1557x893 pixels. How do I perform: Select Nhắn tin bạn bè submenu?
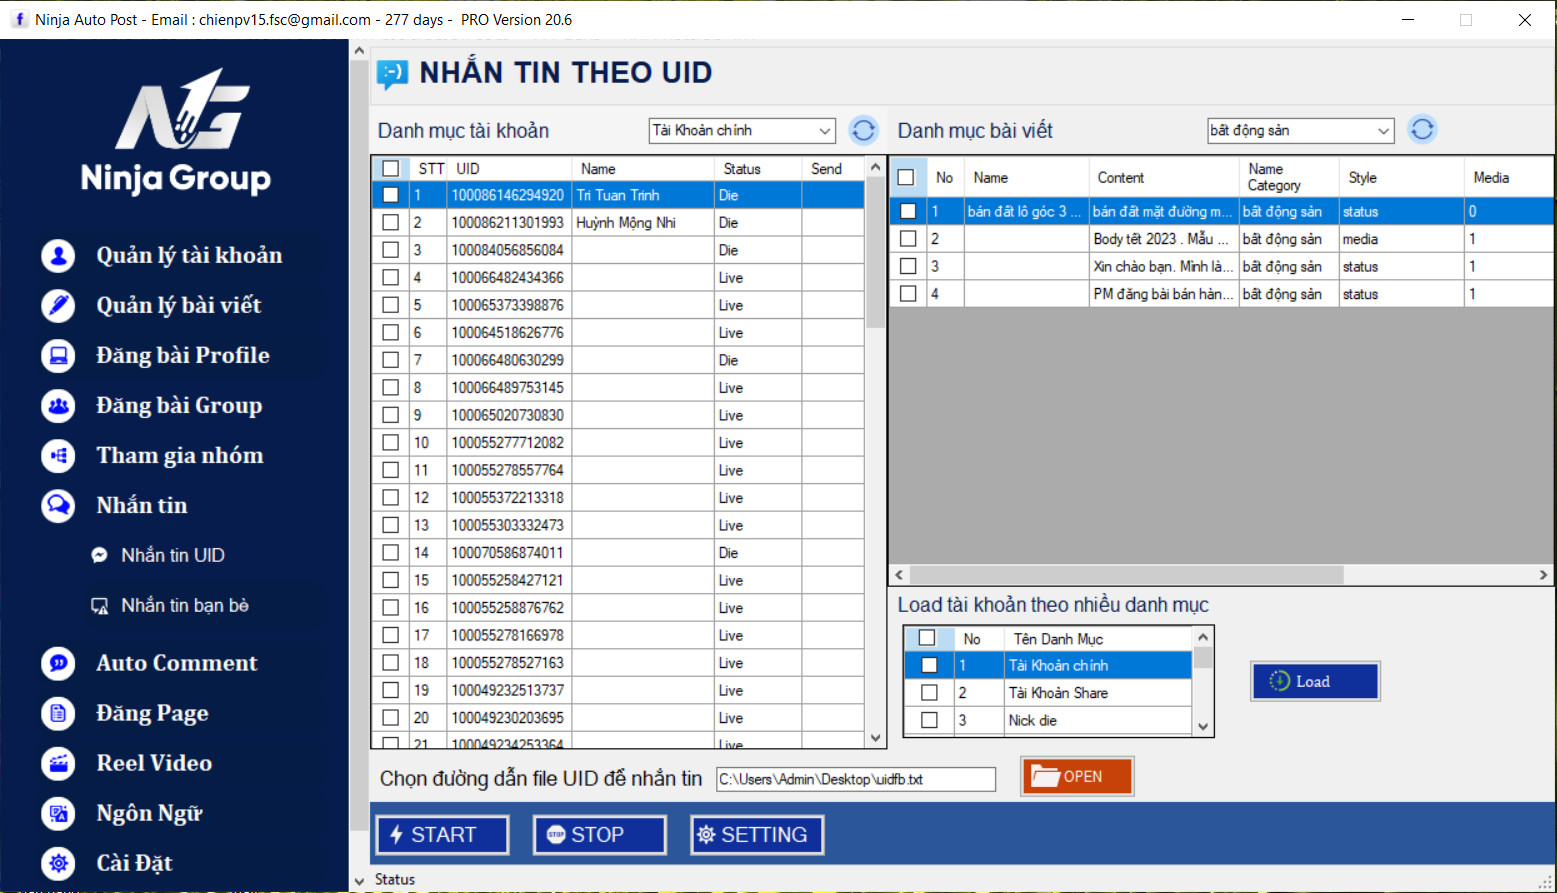click(x=185, y=605)
